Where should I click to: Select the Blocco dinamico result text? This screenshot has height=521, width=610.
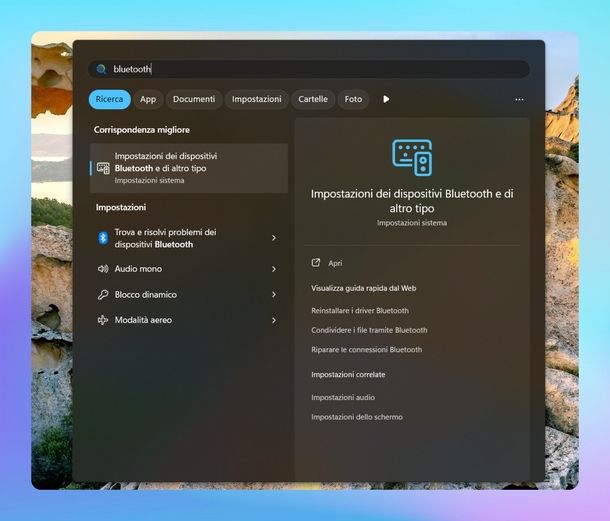click(145, 295)
